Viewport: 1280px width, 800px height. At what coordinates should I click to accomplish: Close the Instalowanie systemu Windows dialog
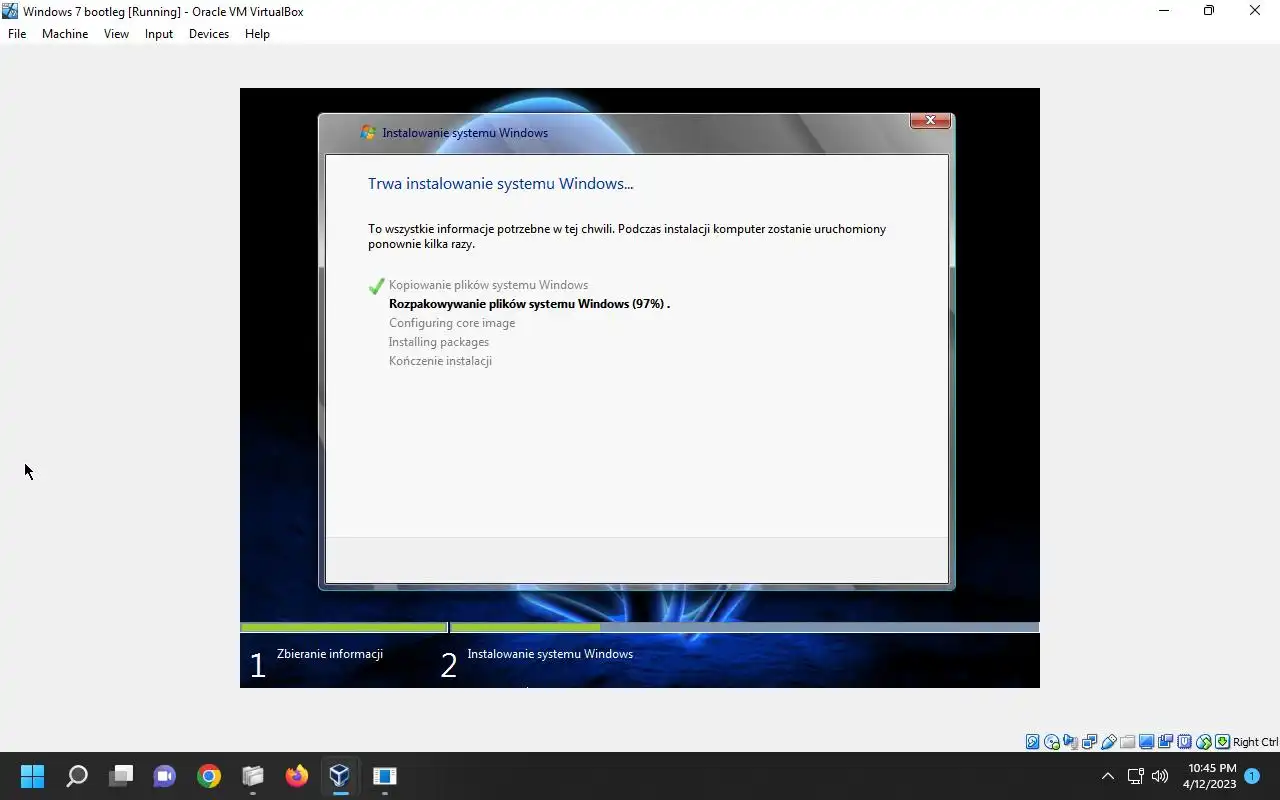pos(930,120)
